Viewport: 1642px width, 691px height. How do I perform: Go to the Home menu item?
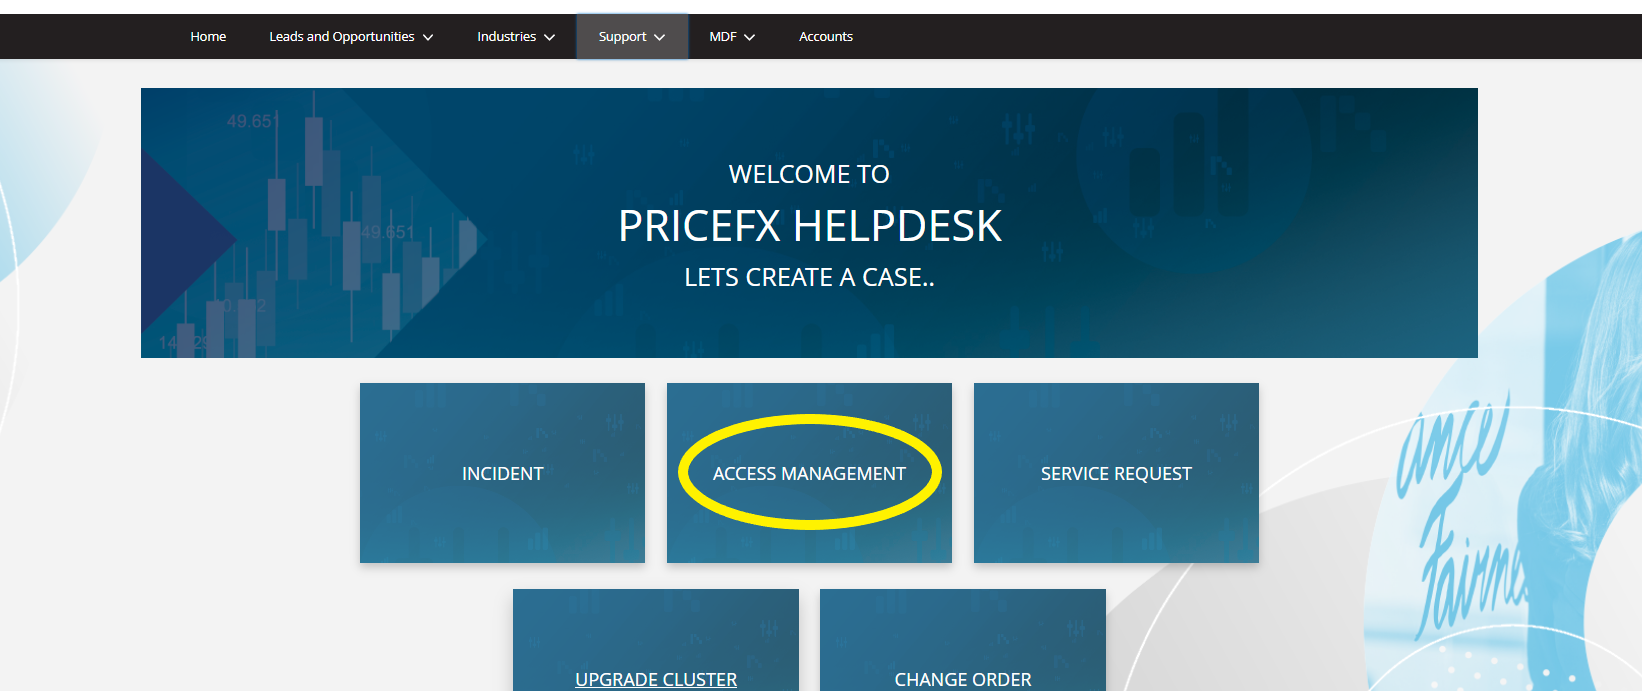[208, 36]
